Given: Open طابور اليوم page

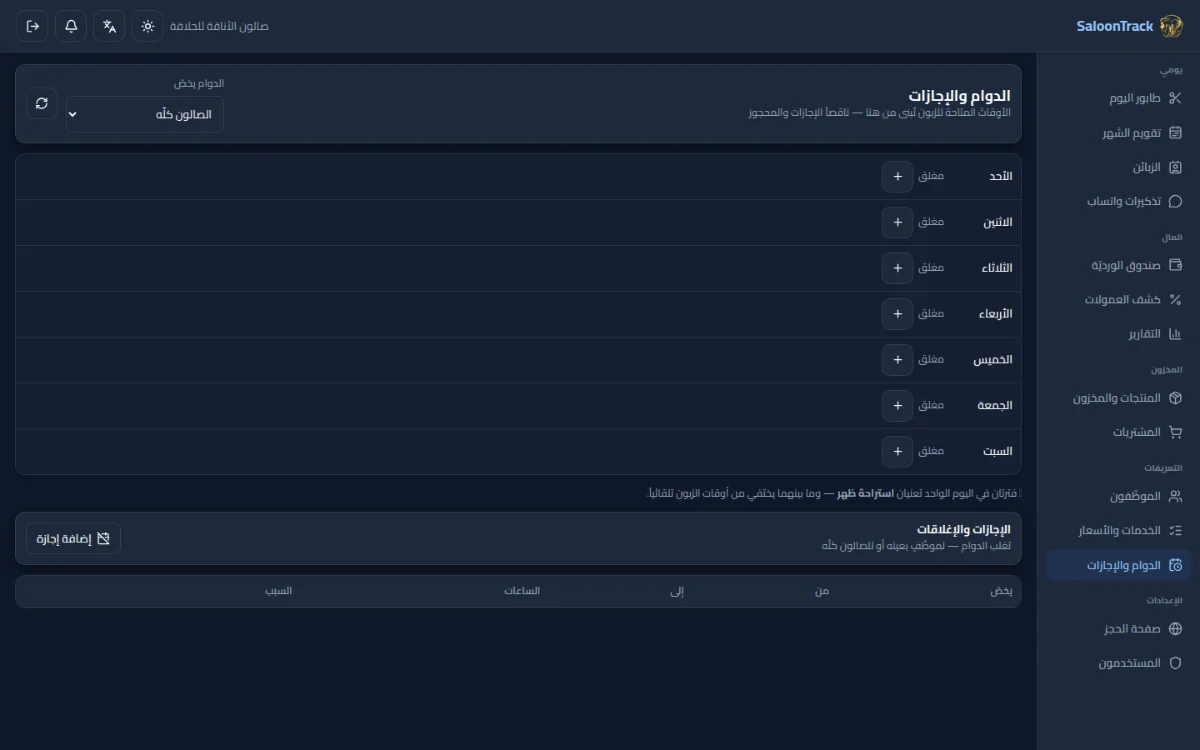Looking at the screenshot, I should tap(1118, 98).
